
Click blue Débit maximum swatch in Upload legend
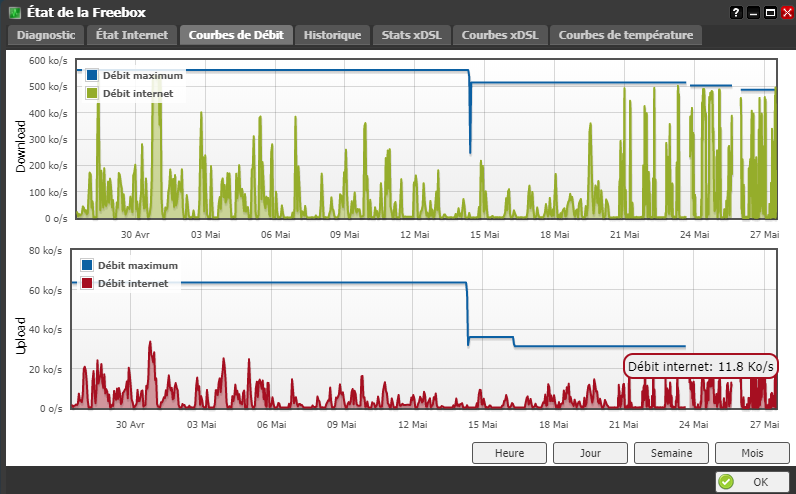pos(87,265)
